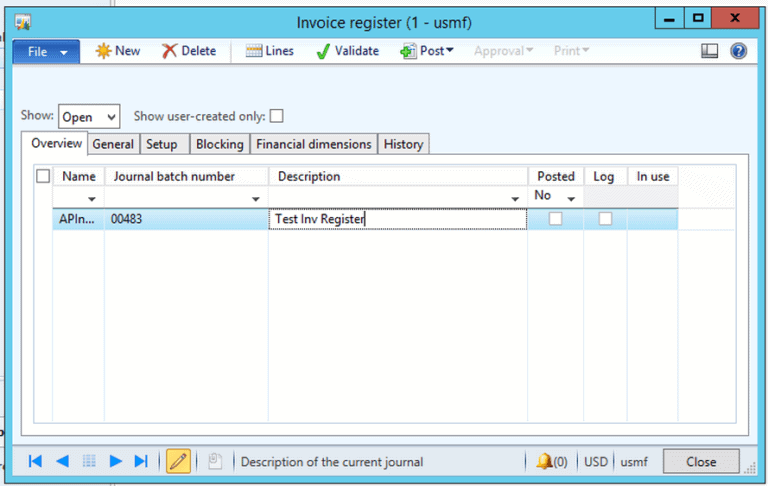Click the document attachment icon in status bar
The height and width of the screenshot is (486, 768).
(x=215, y=461)
